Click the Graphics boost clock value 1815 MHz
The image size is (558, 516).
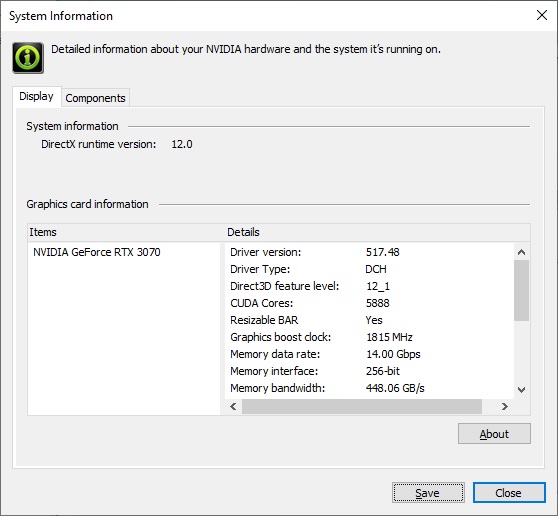389,337
